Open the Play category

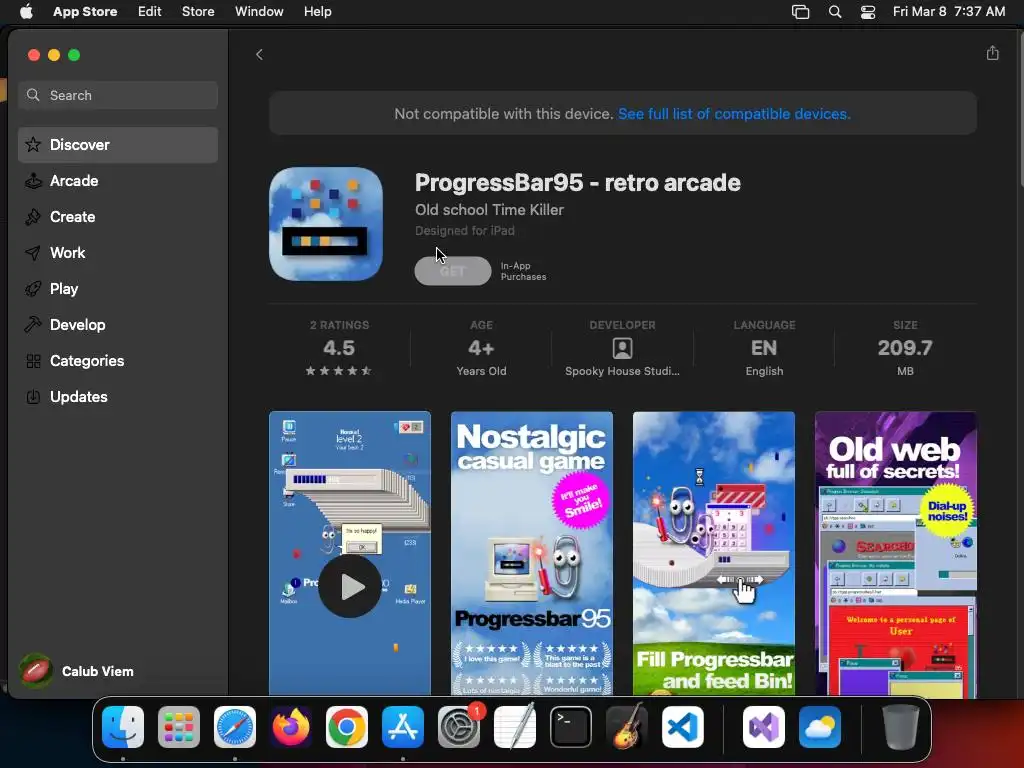pyautogui.click(x=118, y=289)
